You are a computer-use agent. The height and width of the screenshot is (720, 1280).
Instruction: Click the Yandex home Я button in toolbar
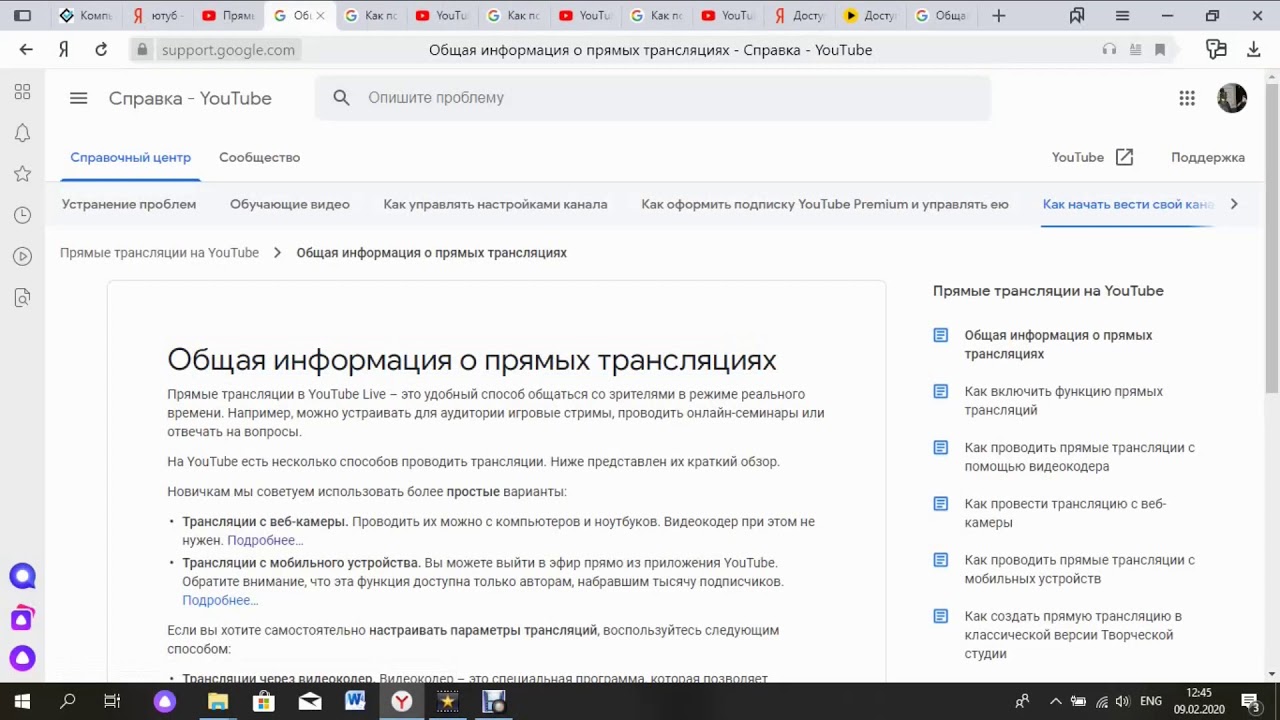click(x=63, y=50)
